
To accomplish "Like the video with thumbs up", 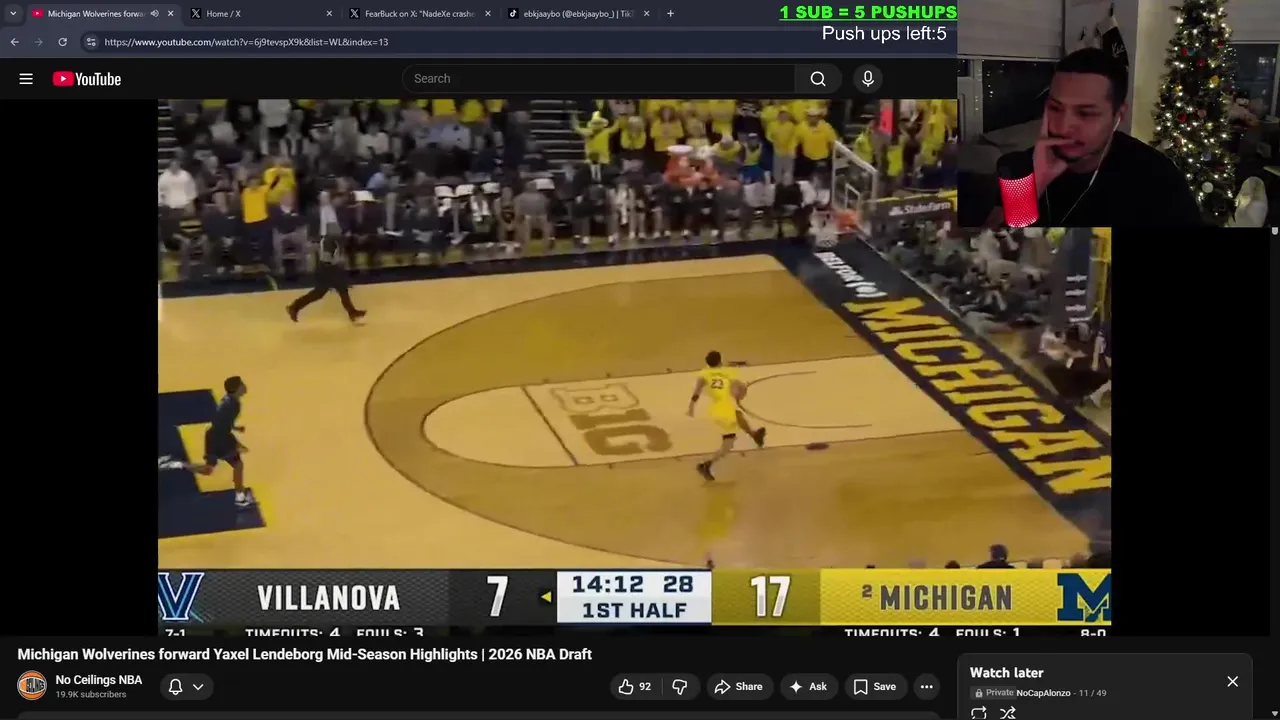I will click(635, 686).
